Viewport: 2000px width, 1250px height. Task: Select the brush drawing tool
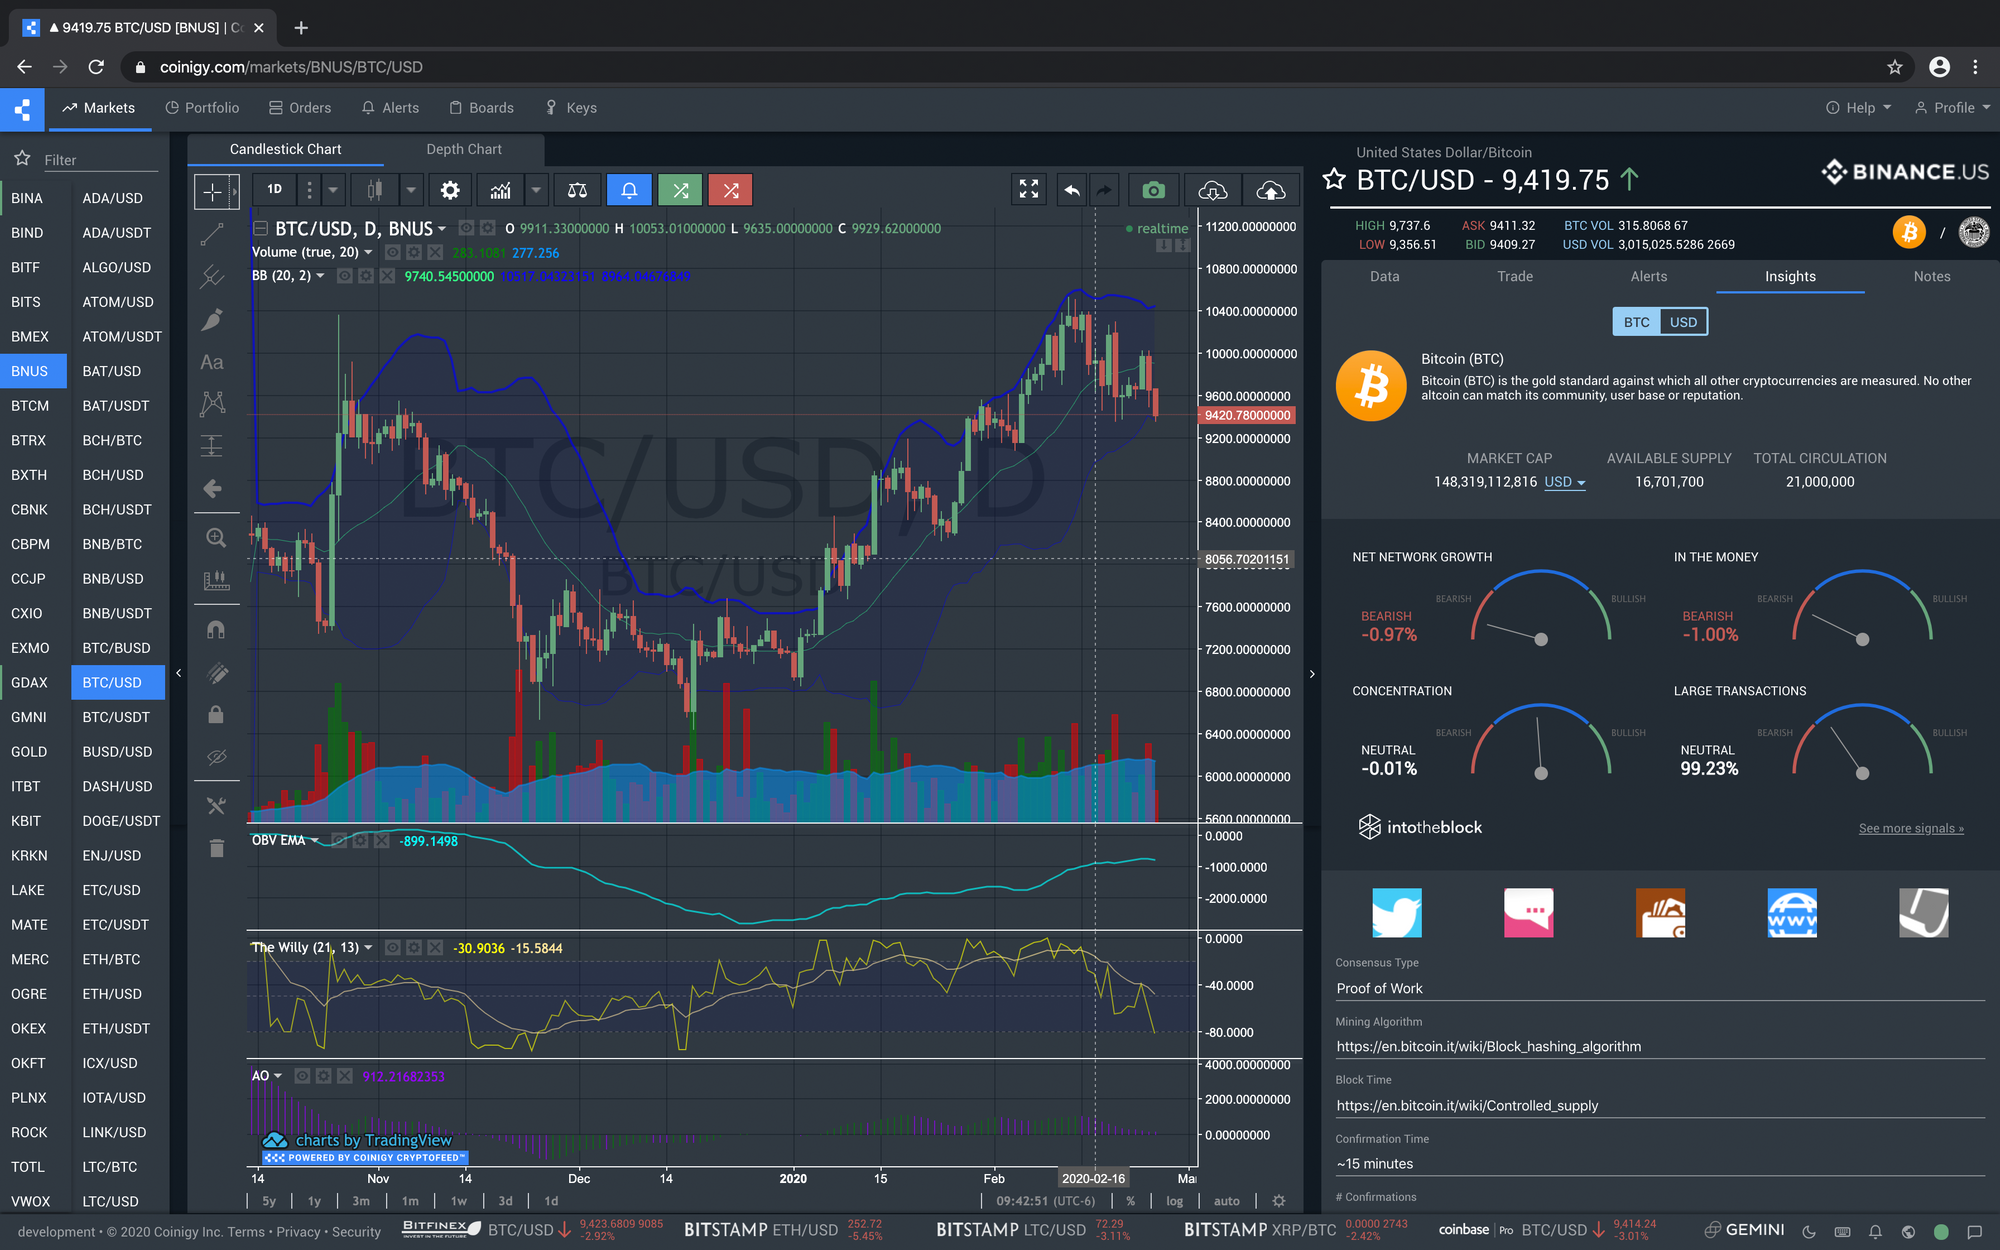212,320
